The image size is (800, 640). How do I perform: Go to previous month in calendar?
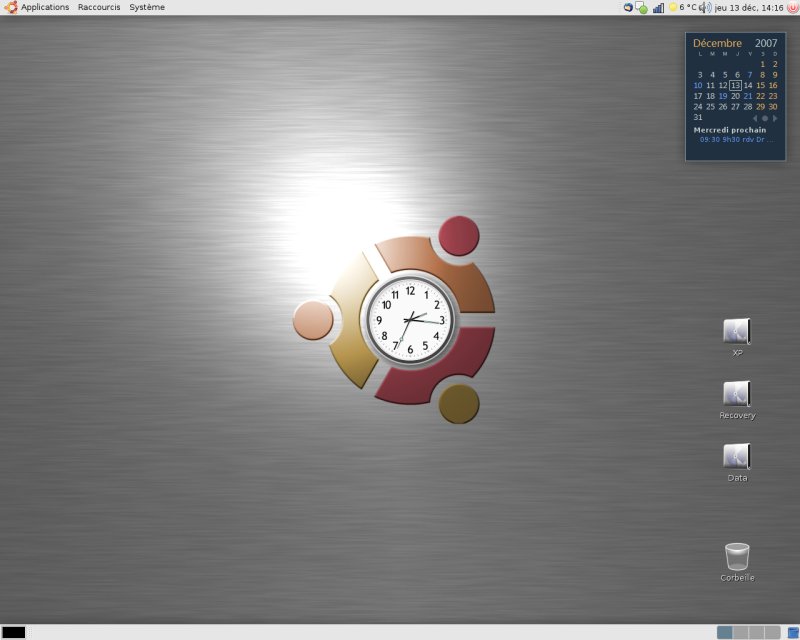click(x=755, y=118)
